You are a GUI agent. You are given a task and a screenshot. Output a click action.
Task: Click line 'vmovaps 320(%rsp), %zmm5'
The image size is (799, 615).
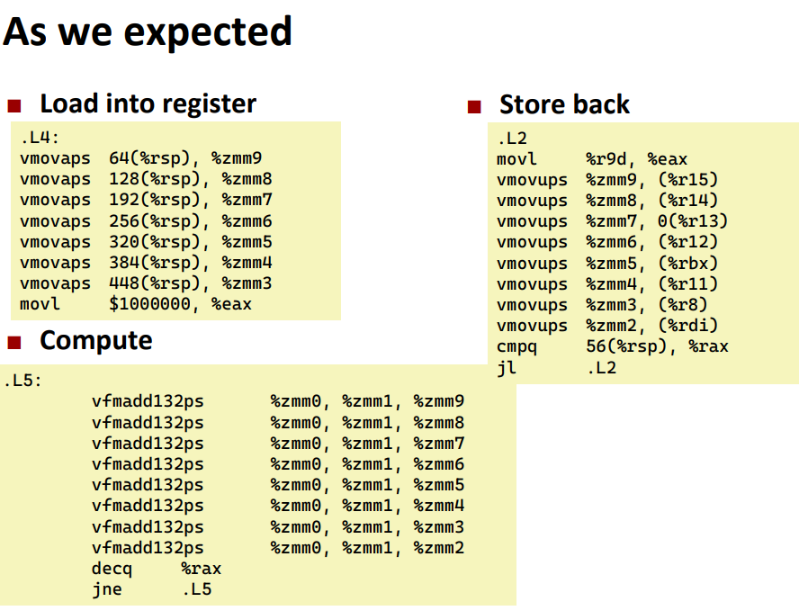pyautogui.click(x=146, y=242)
